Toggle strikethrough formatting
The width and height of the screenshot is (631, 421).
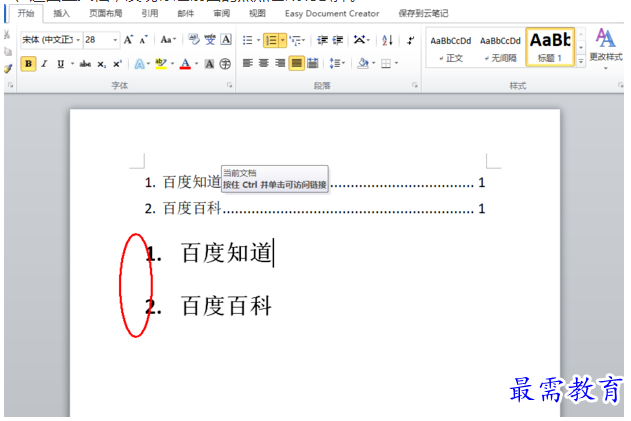(x=85, y=64)
